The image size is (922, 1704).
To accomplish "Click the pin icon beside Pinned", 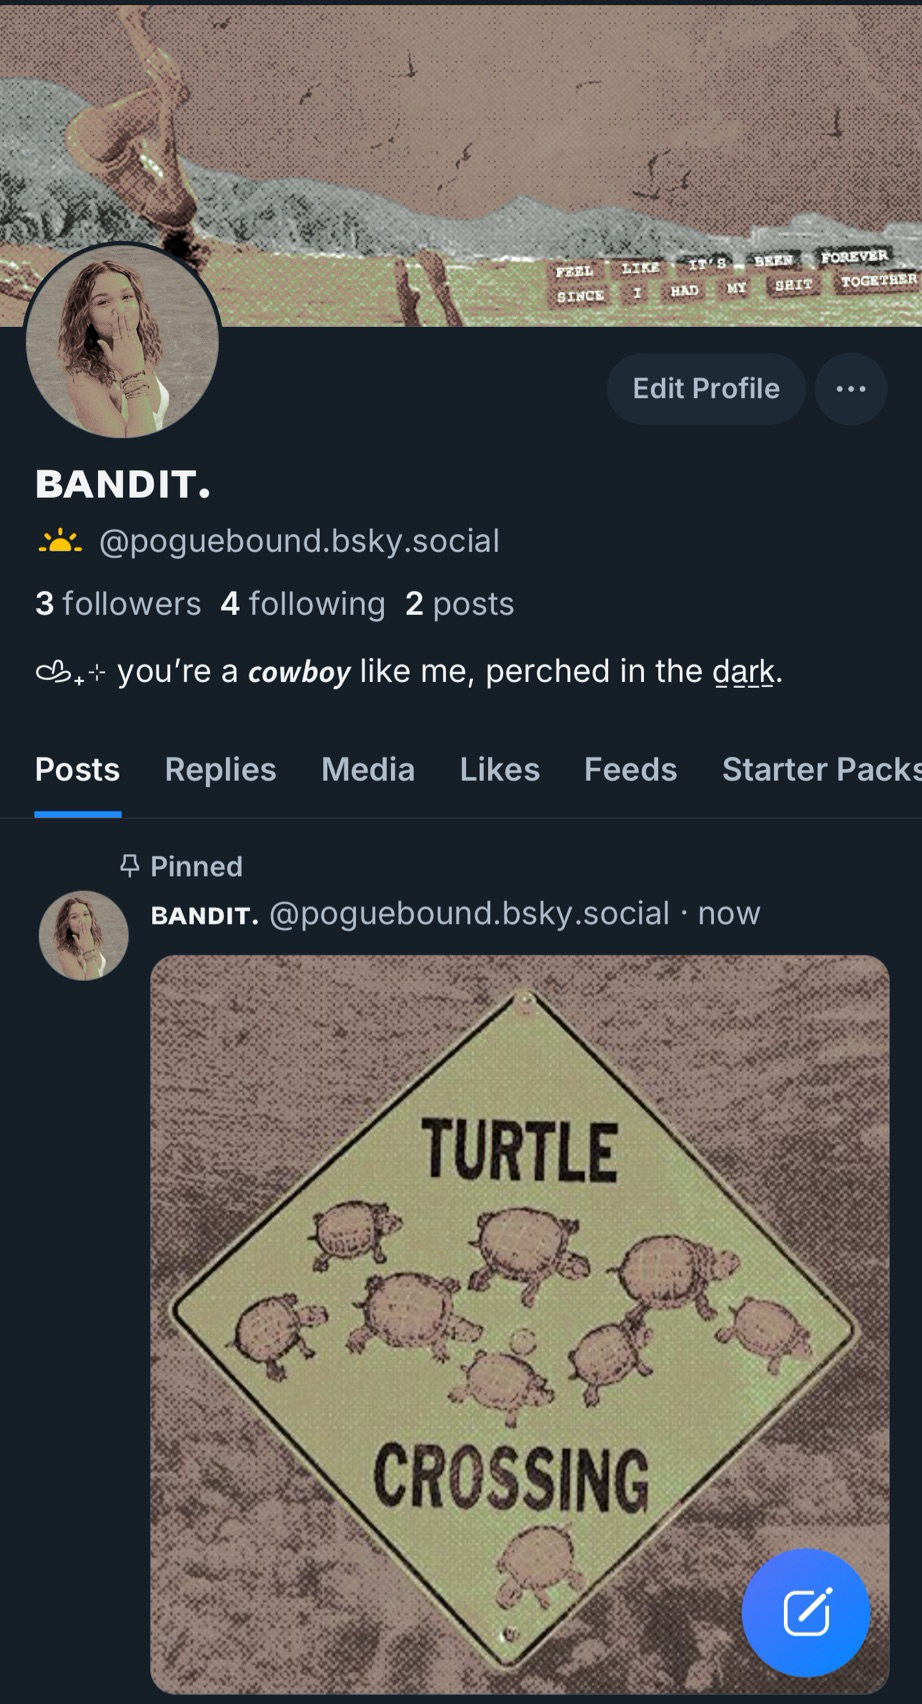I will (129, 866).
